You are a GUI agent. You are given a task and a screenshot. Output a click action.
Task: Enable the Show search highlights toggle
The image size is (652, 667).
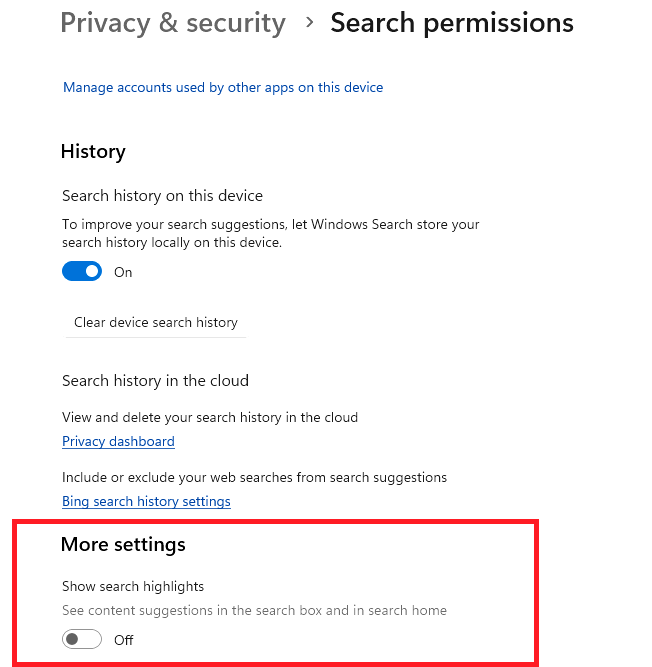[82, 640]
